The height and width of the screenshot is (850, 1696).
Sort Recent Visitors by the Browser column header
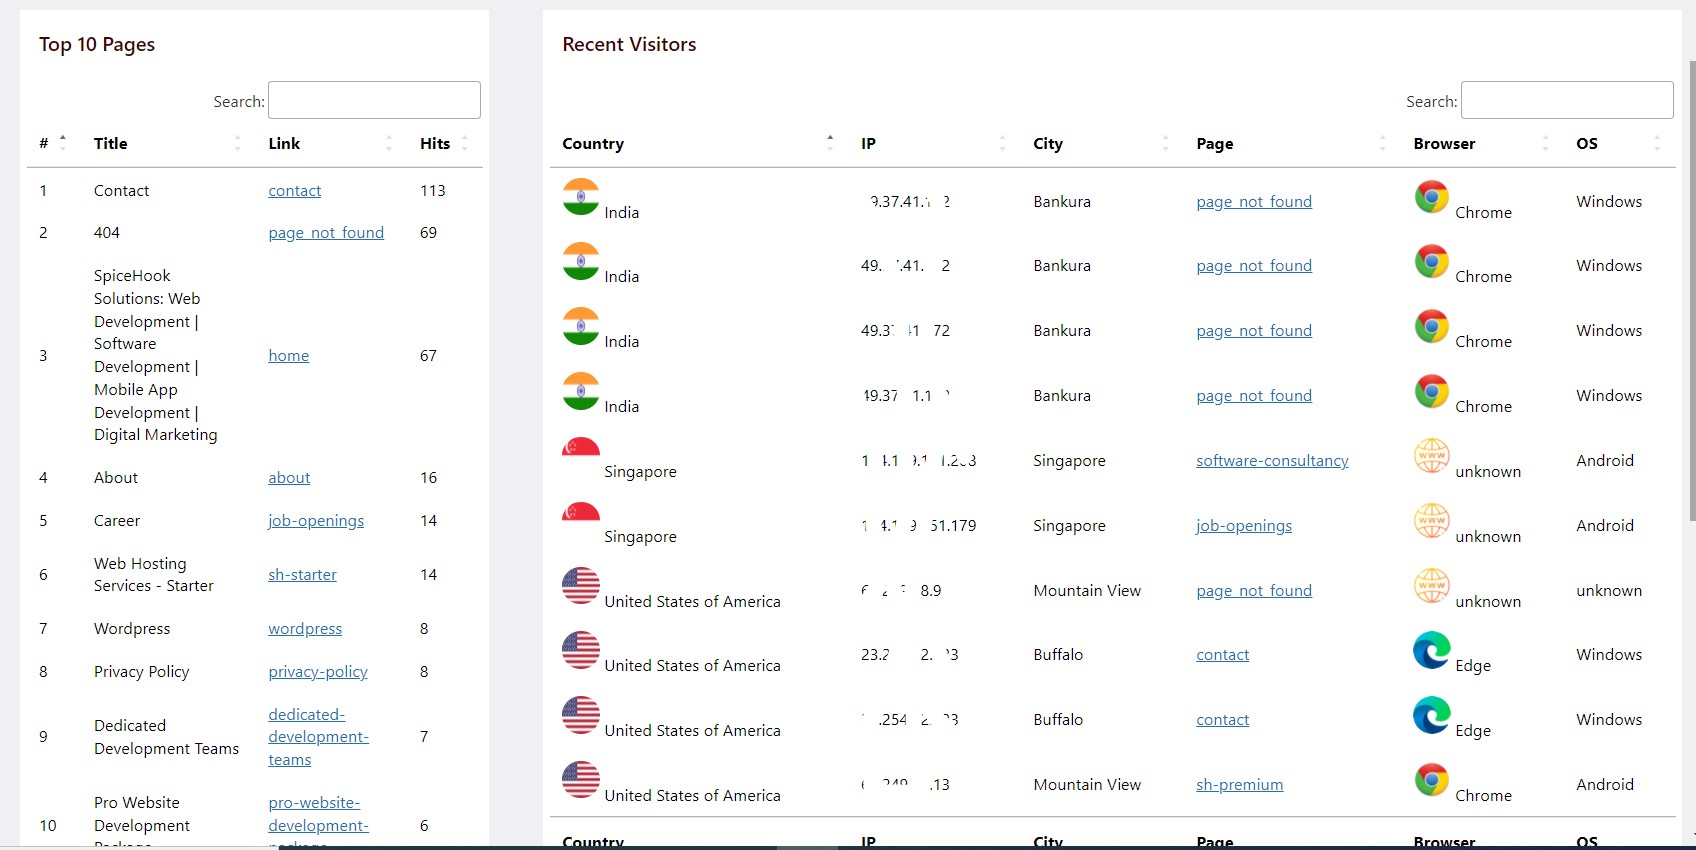pos(1481,143)
